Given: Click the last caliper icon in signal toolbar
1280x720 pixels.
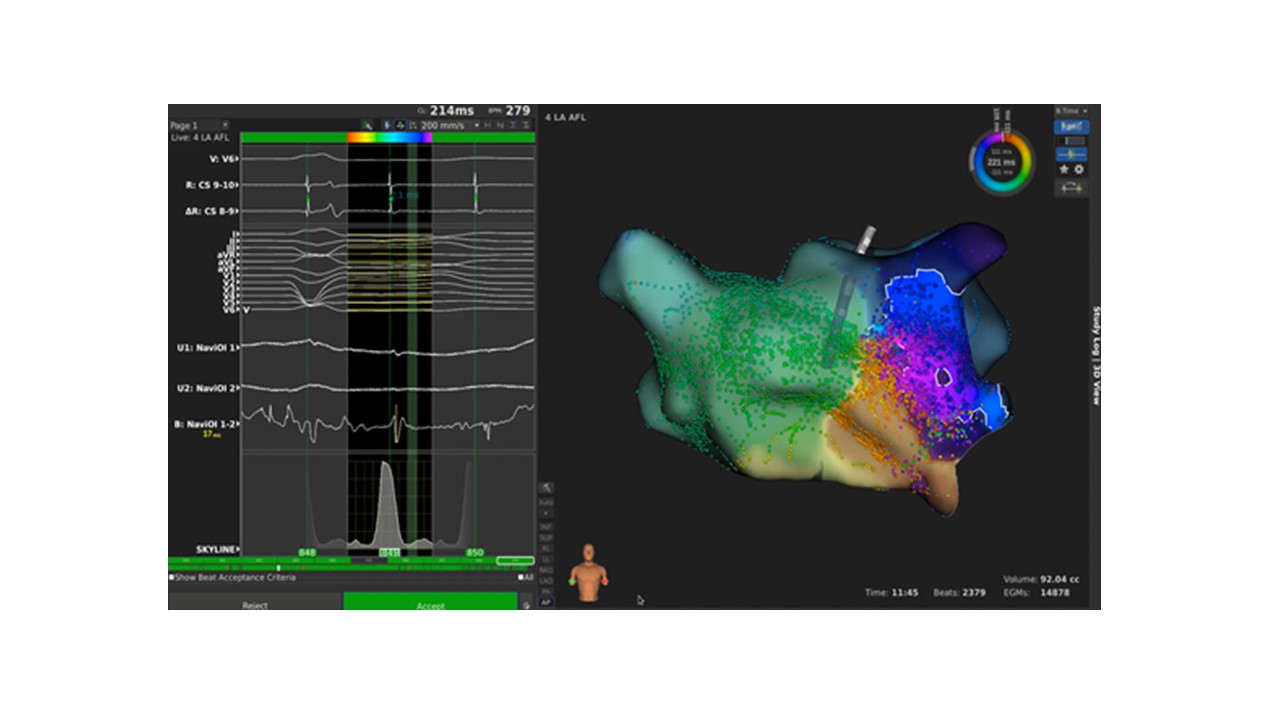Looking at the screenshot, I should [526, 125].
